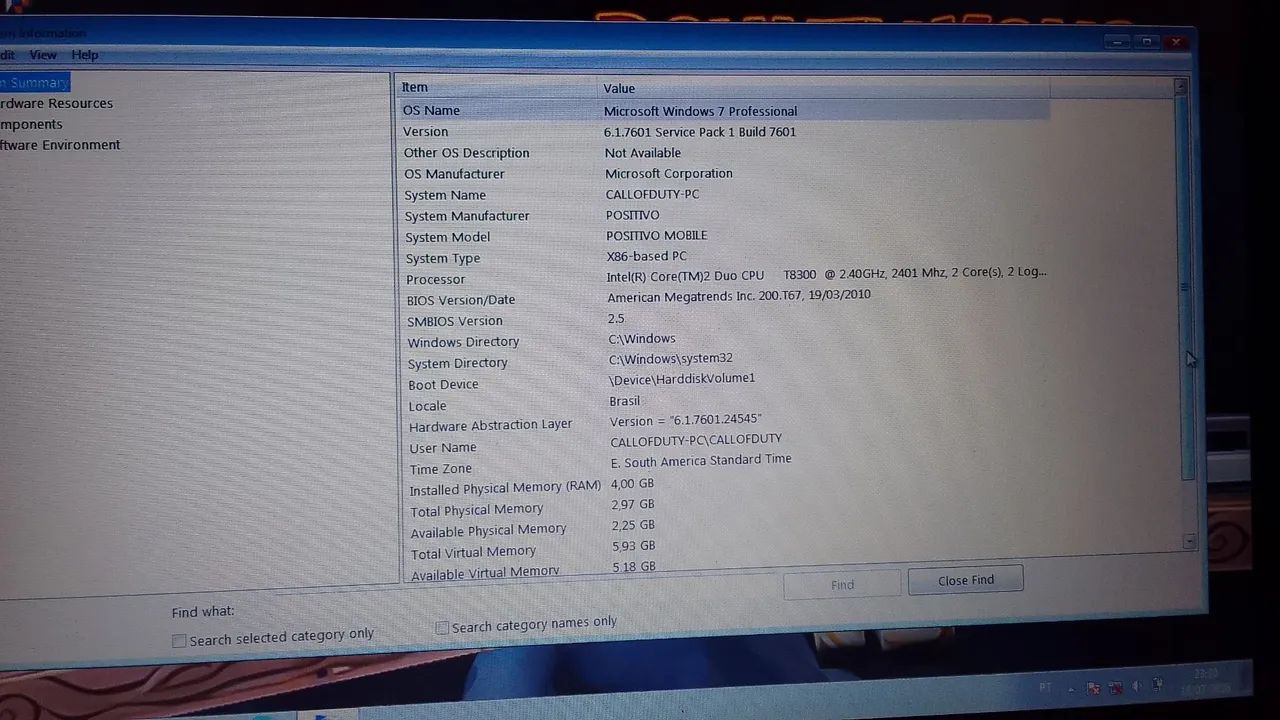Image resolution: width=1280 pixels, height=720 pixels.
Task: Select Windows Directory item
Action: click(463, 342)
